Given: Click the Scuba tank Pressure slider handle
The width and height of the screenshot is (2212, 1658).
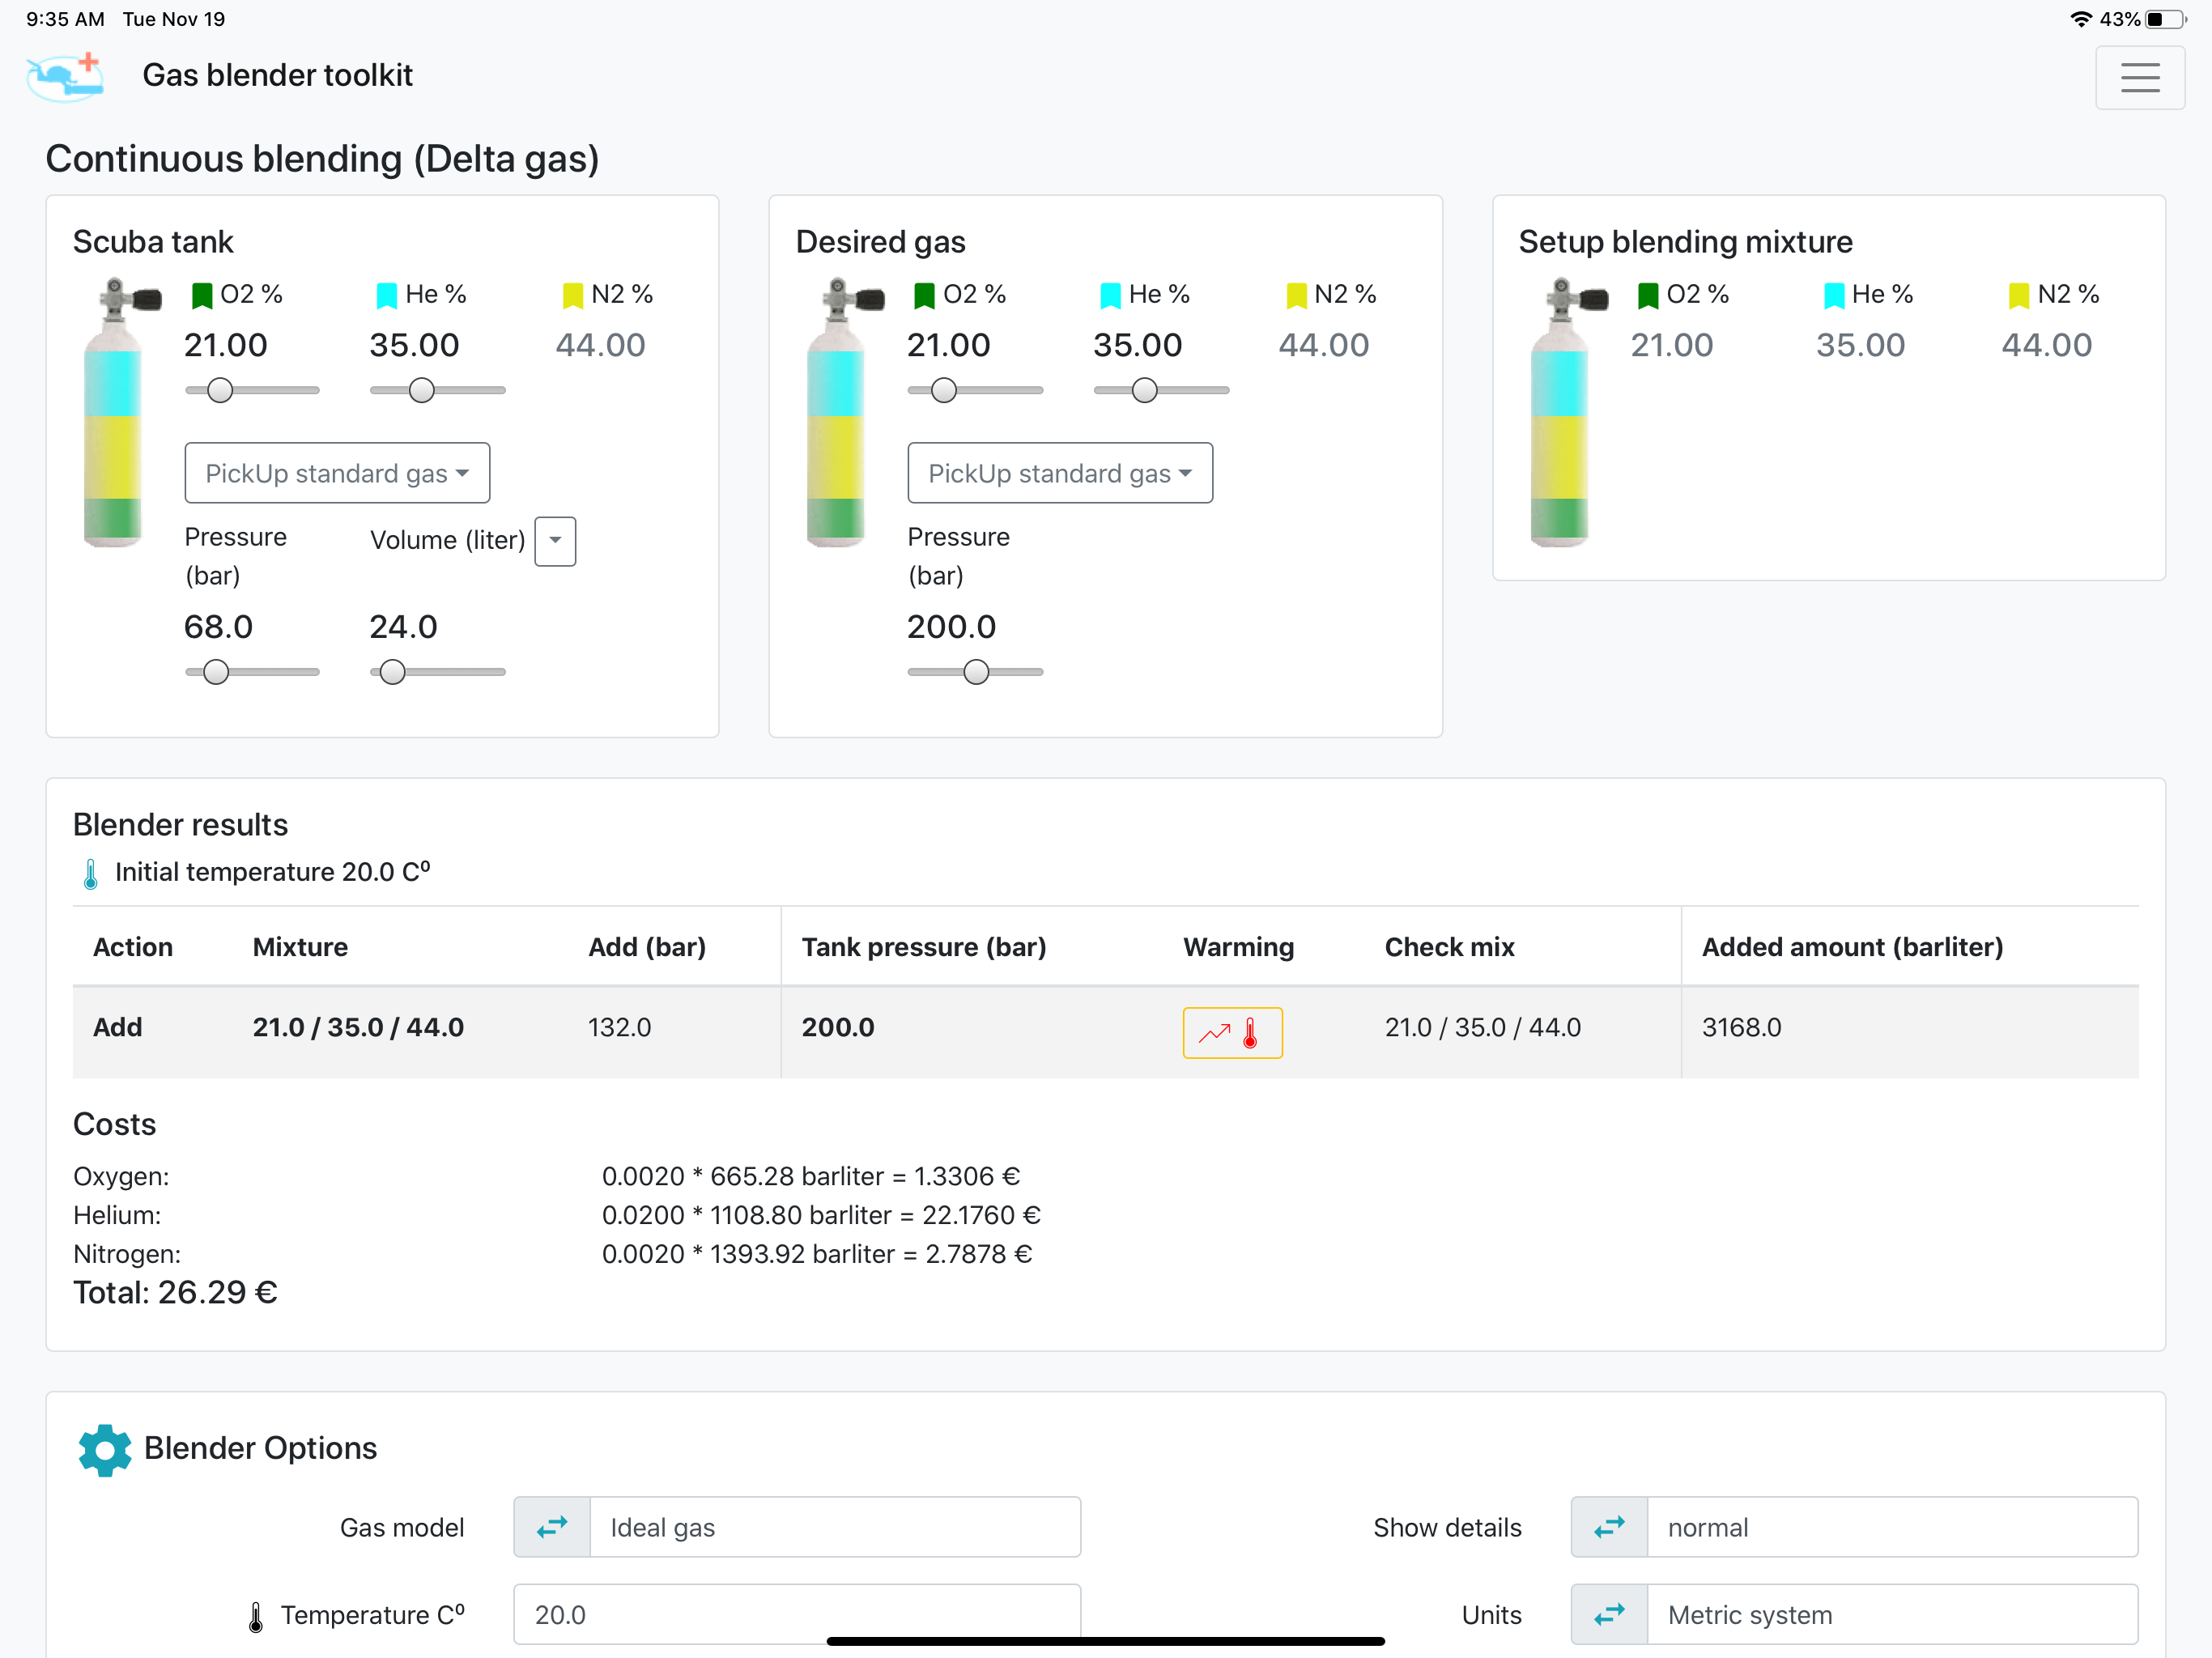Looking at the screenshot, I should [216, 672].
